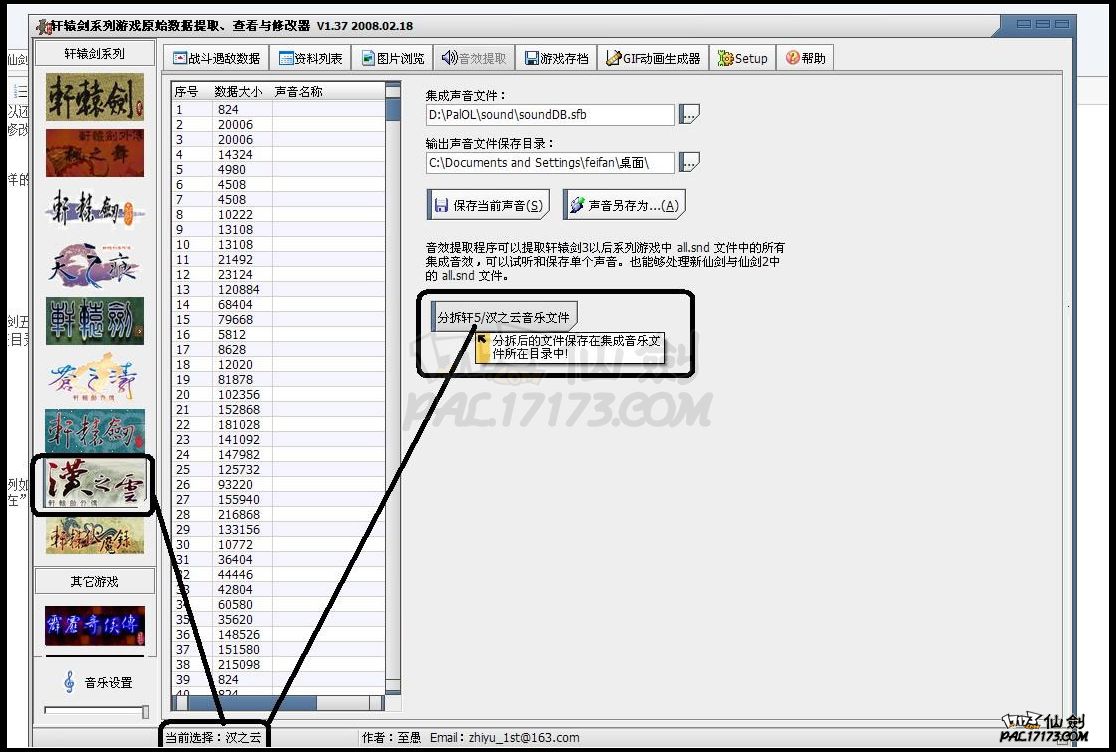
Task: Select the 汉之云 game logo
Action: (94, 487)
